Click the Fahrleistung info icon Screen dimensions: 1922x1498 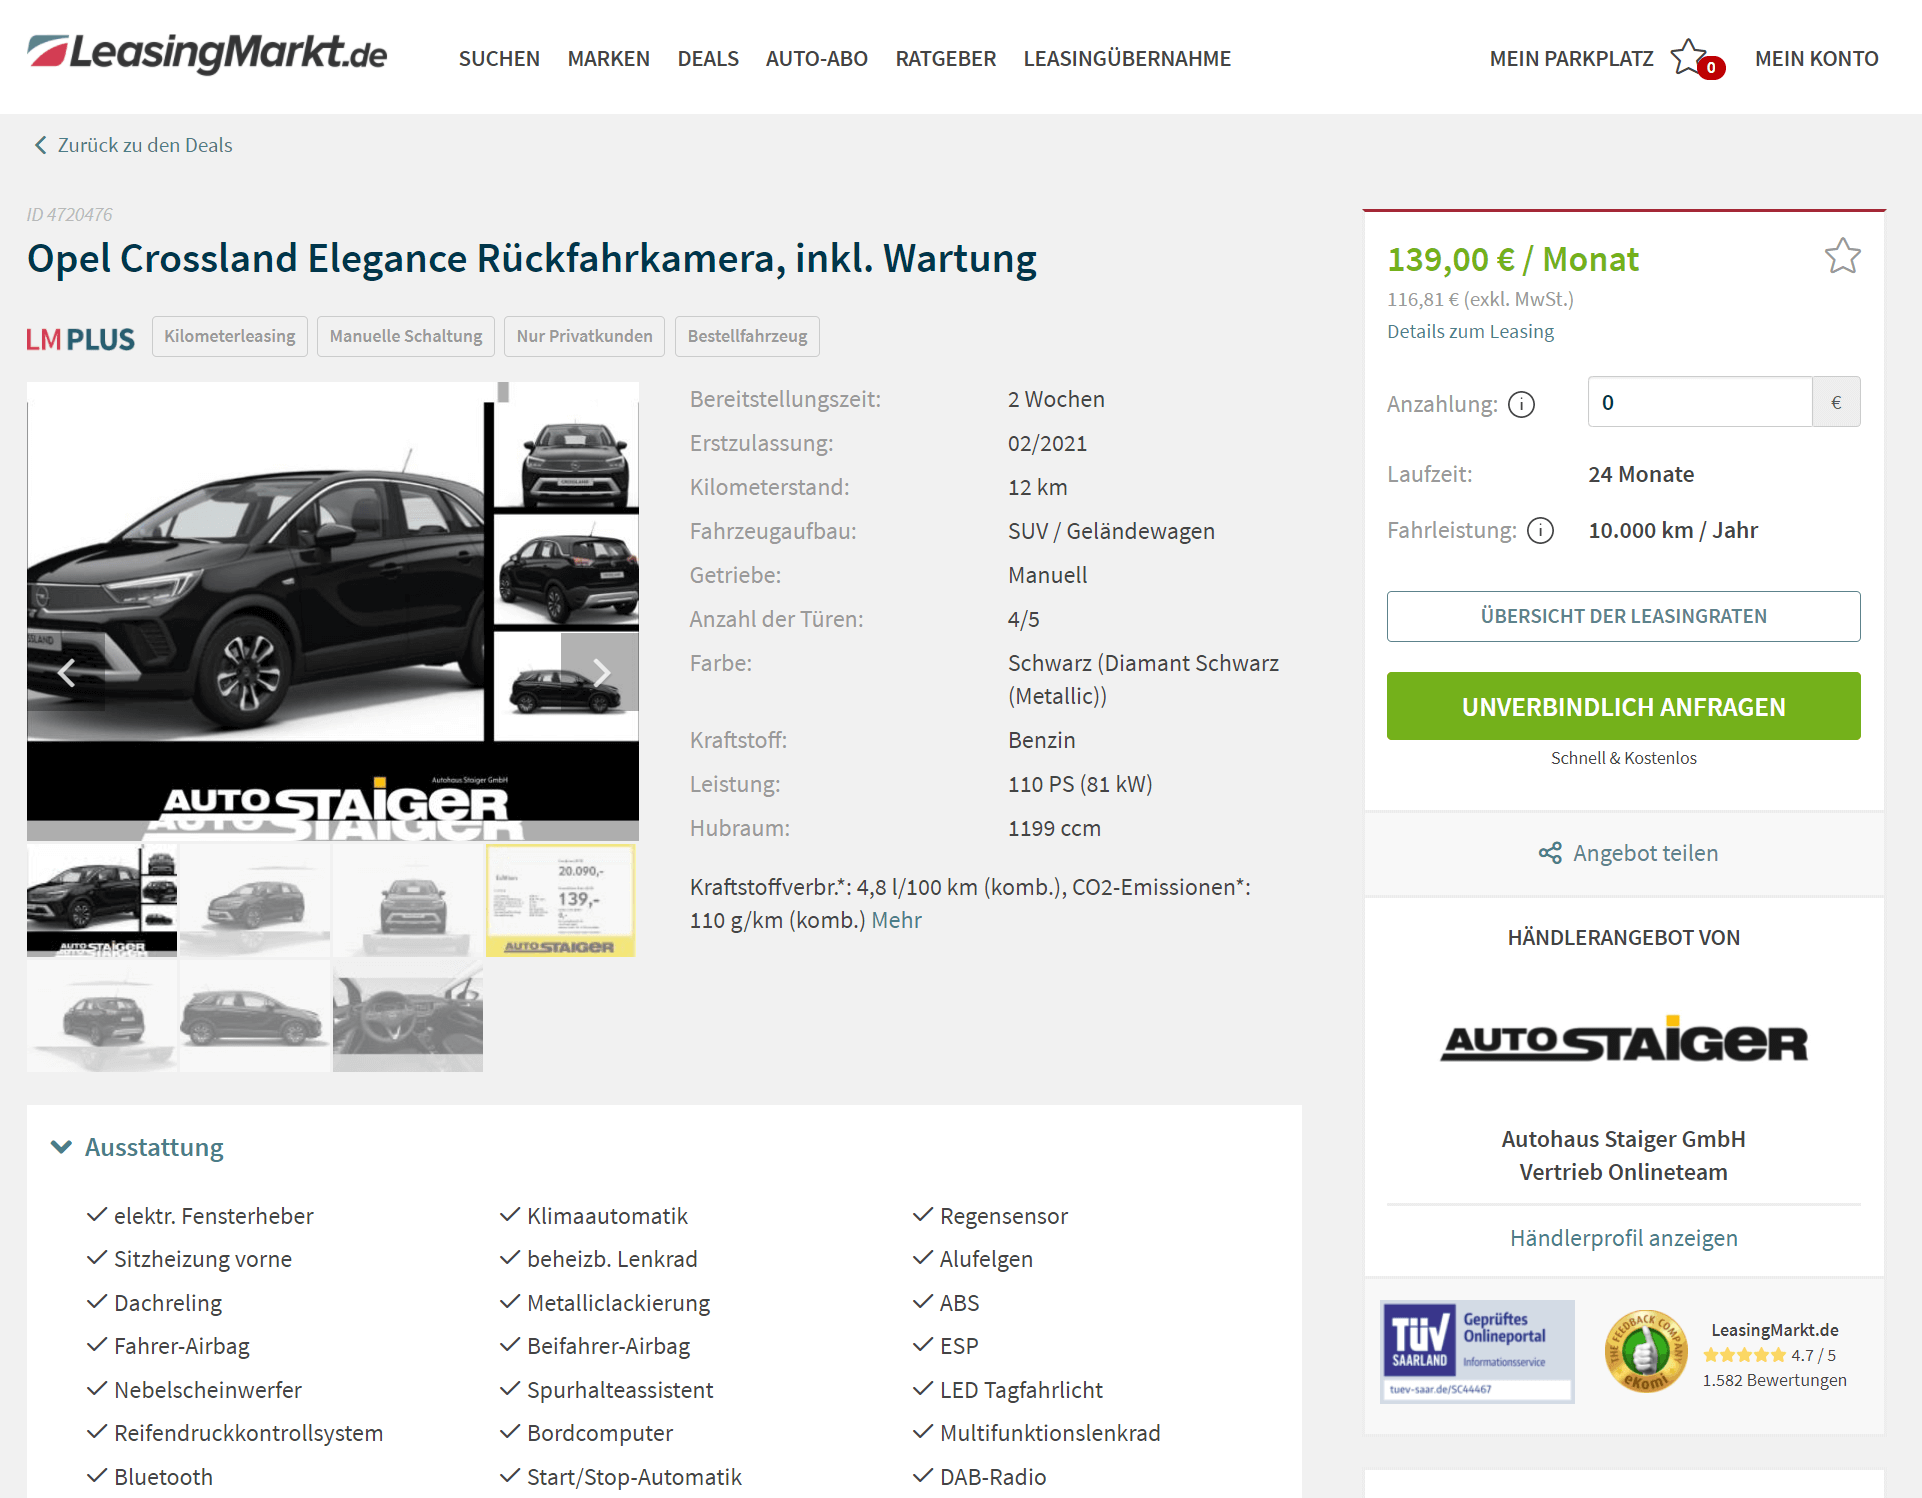tap(1540, 530)
